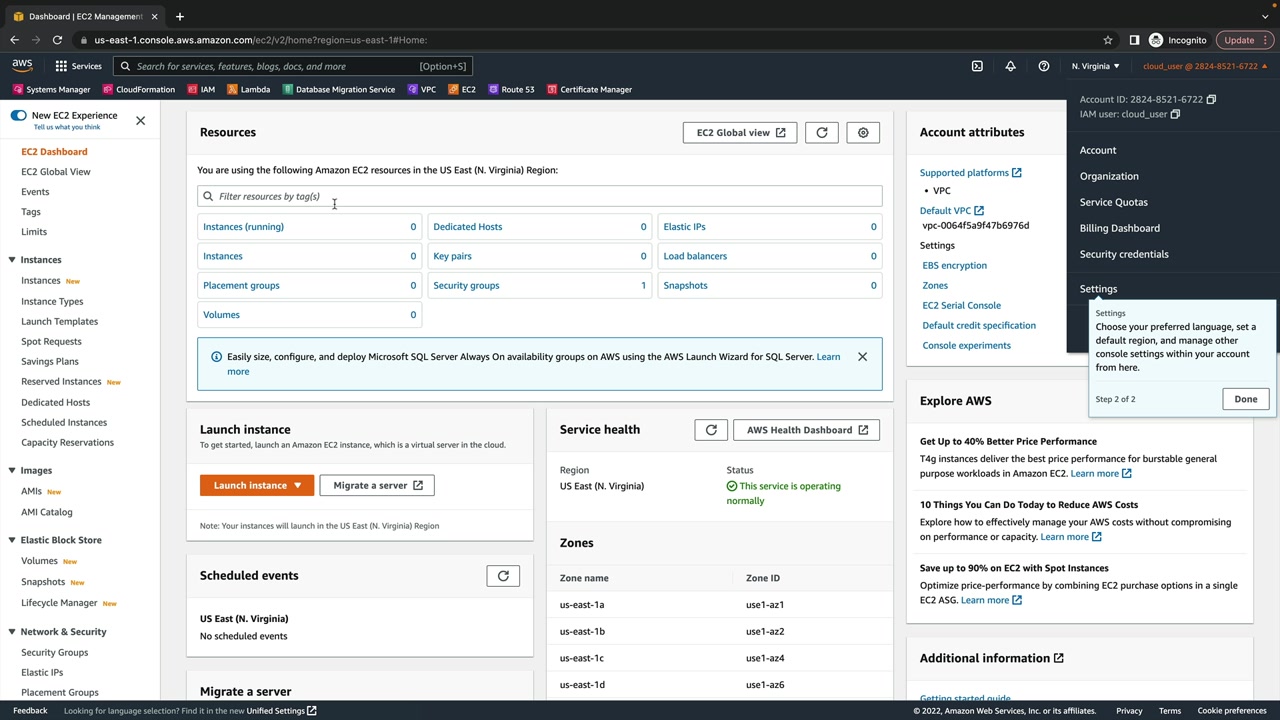Open the N. Virginia region dropdown

click(1095, 66)
